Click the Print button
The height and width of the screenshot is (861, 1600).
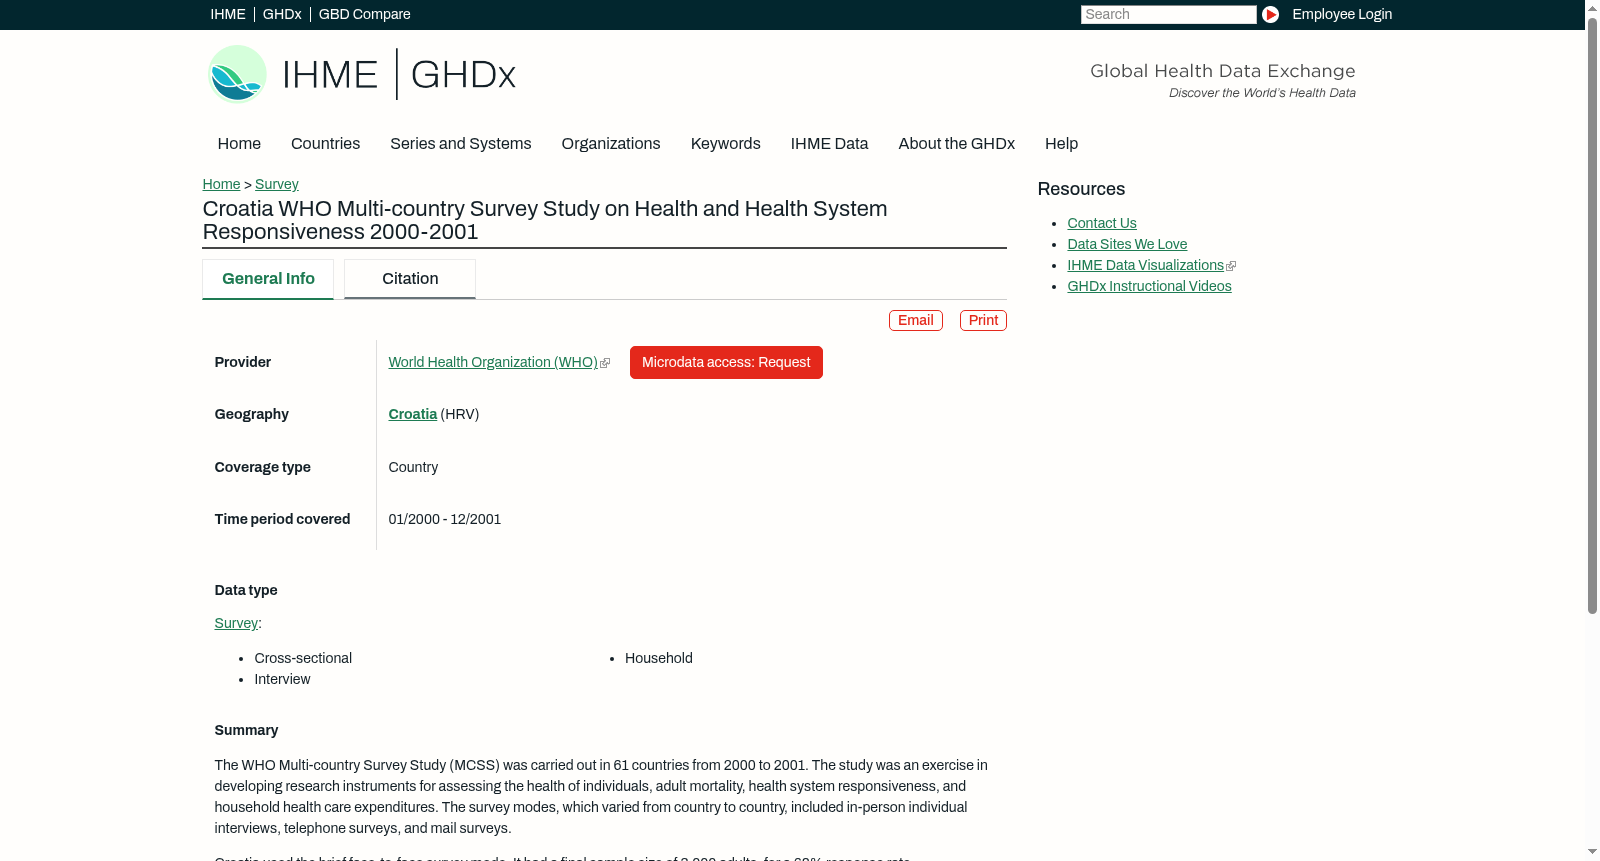coord(983,320)
